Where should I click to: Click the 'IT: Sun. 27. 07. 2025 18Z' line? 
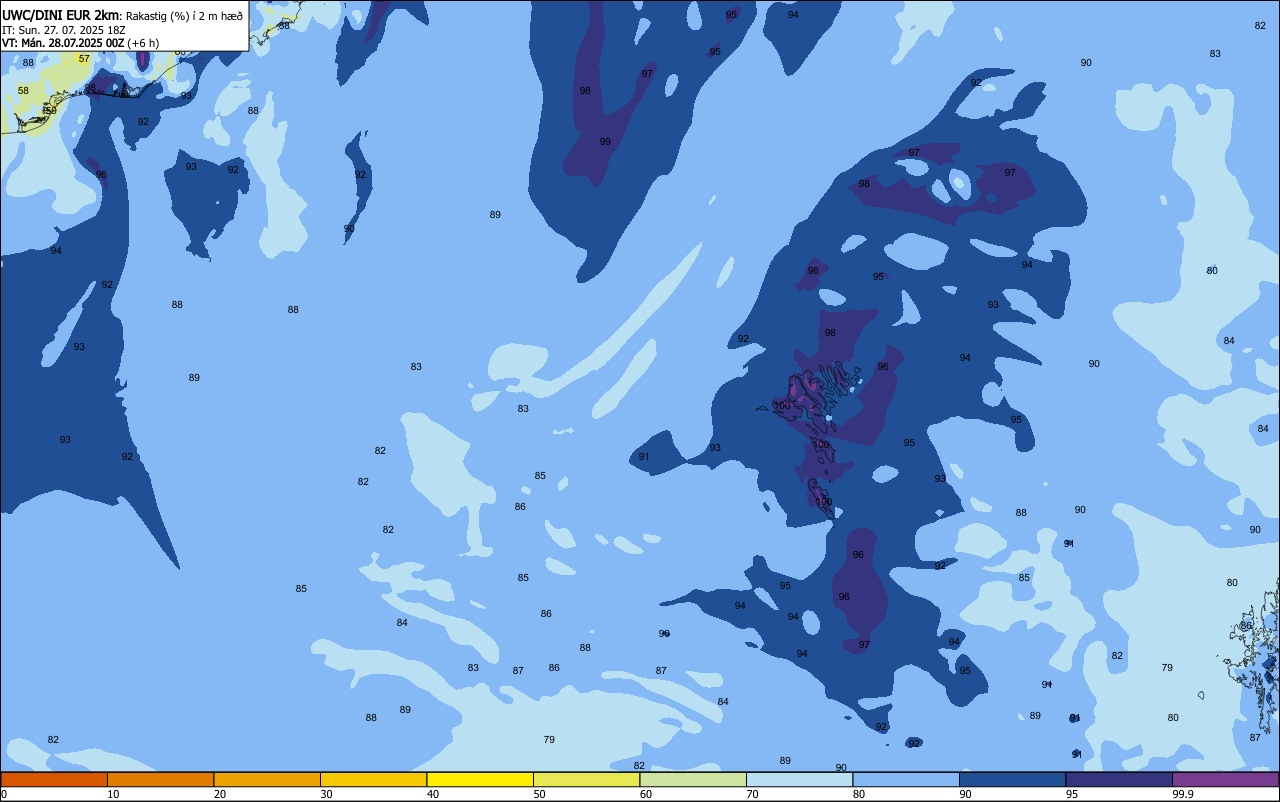[x=63, y=30]
